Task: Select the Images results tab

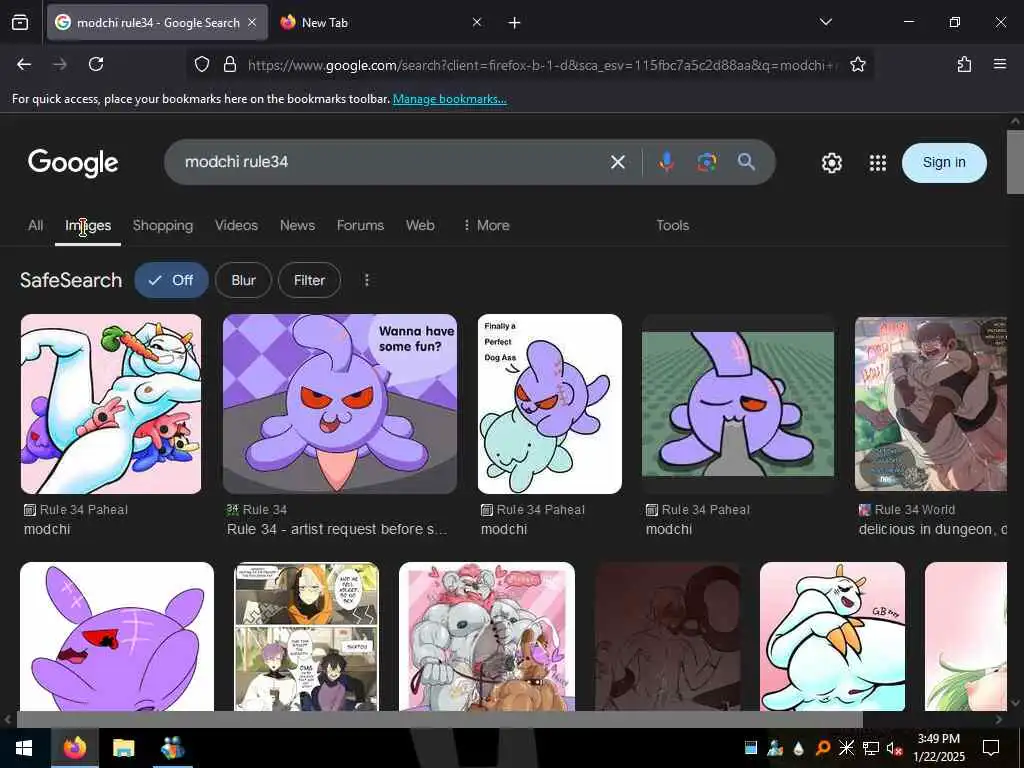Action: point(88,225)
